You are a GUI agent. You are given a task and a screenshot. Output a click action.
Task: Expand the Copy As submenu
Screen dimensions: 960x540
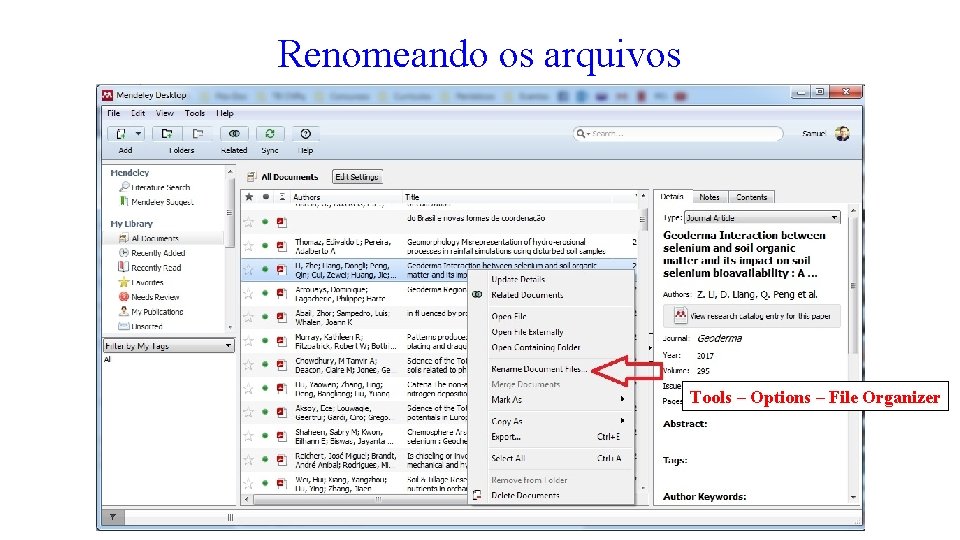(x=551, y=421)
